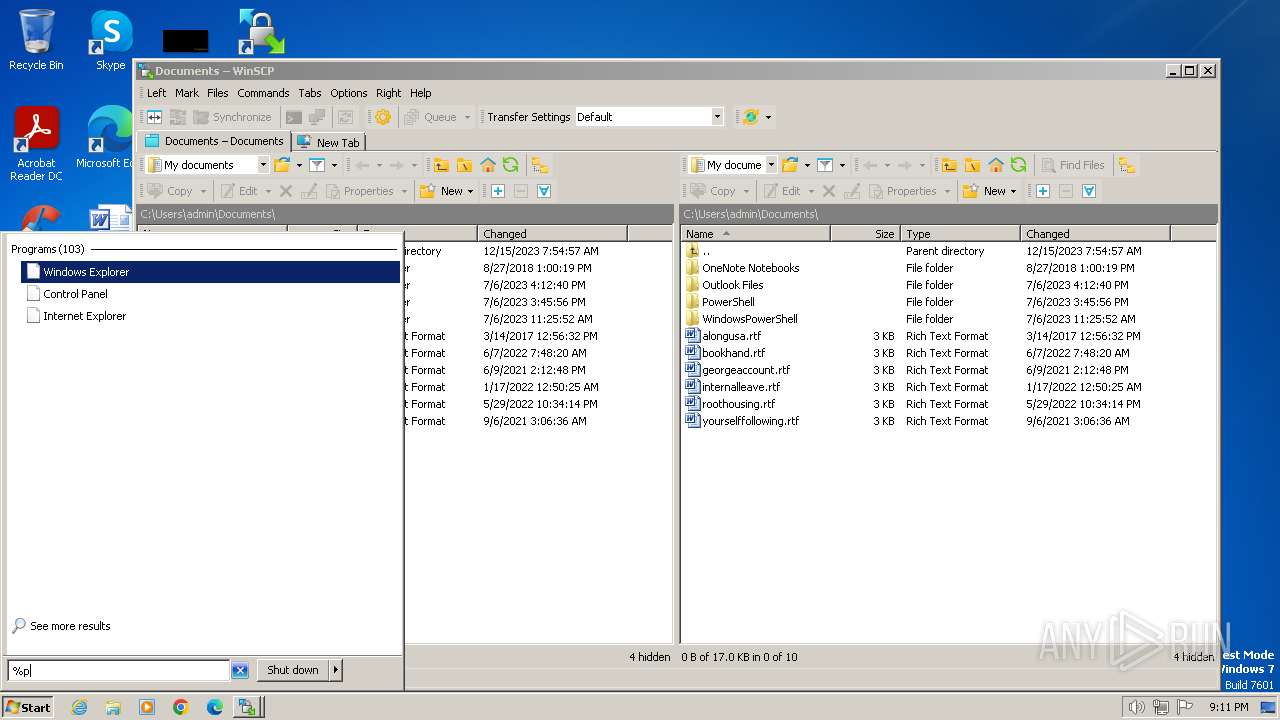
Task: Open Internet Explorer from the taskbar
Action: 79,707
